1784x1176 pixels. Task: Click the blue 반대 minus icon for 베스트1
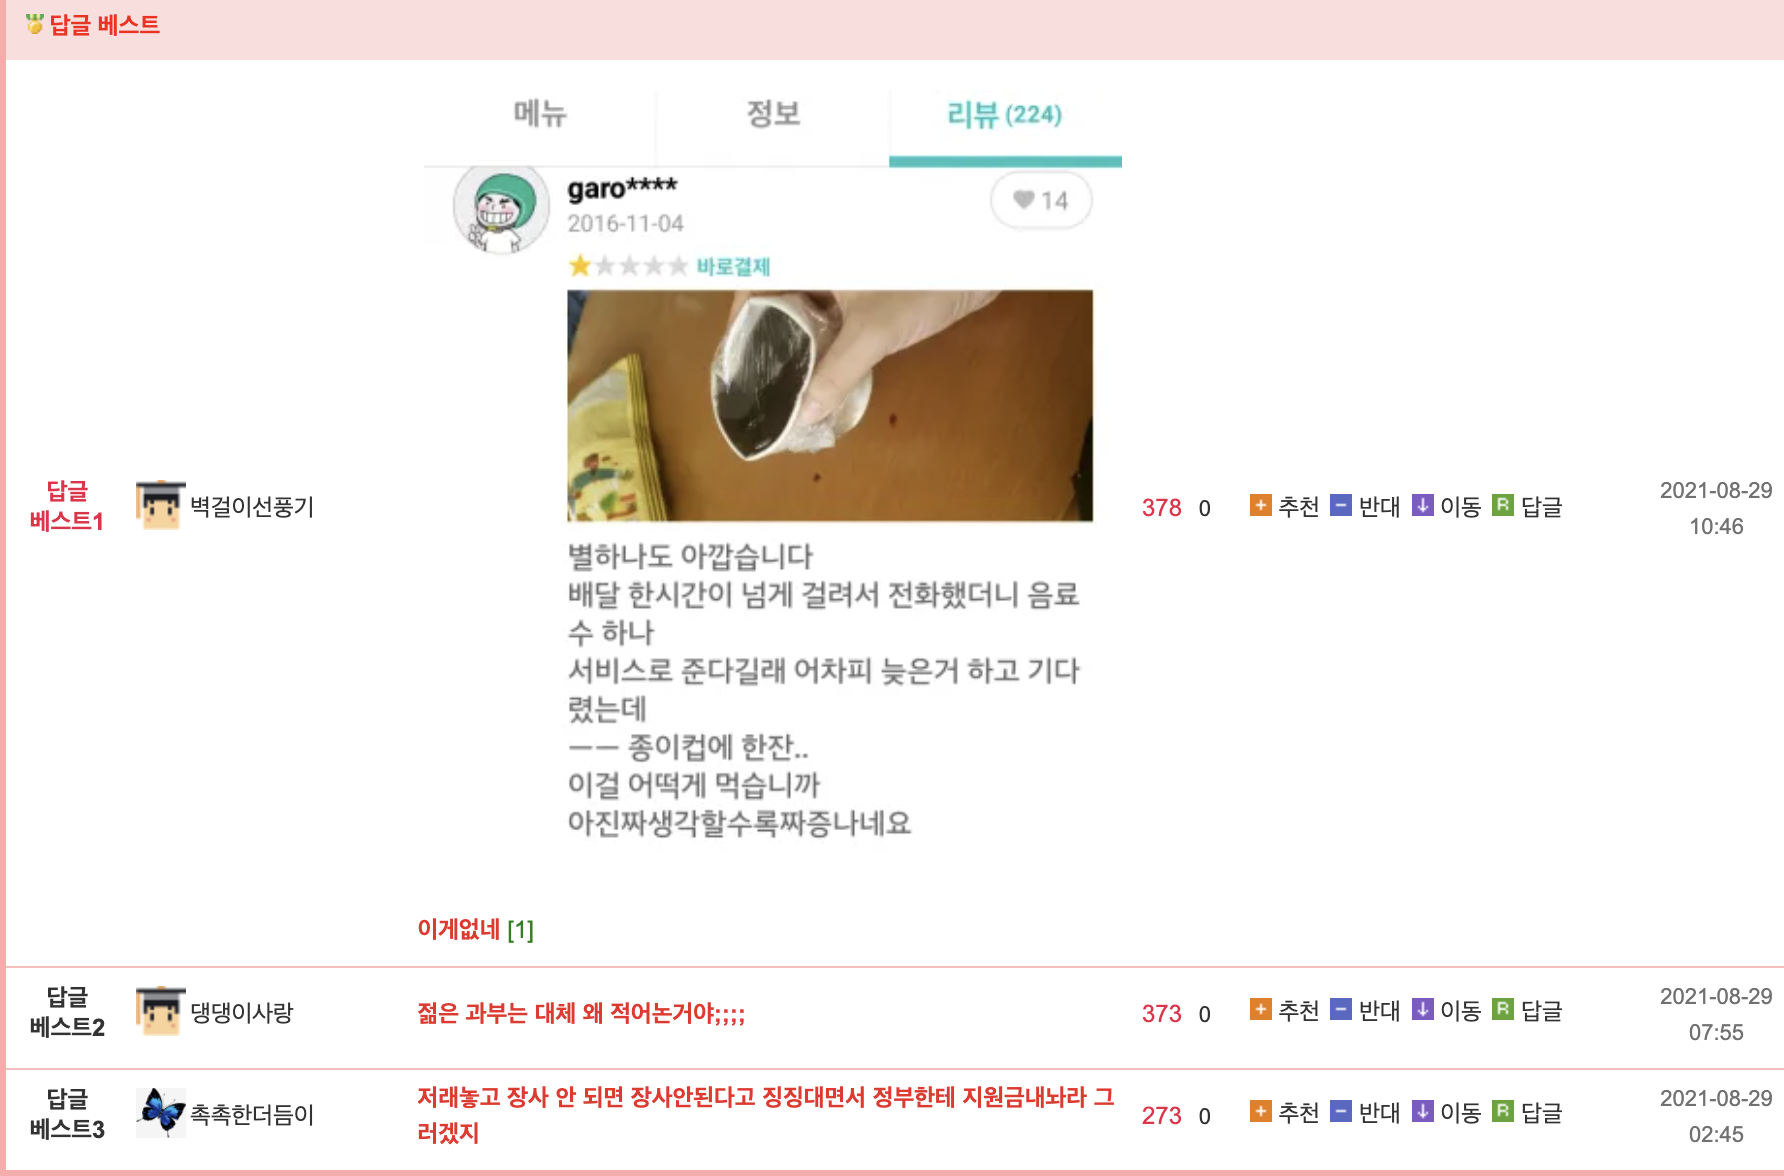click(1341, 506)
